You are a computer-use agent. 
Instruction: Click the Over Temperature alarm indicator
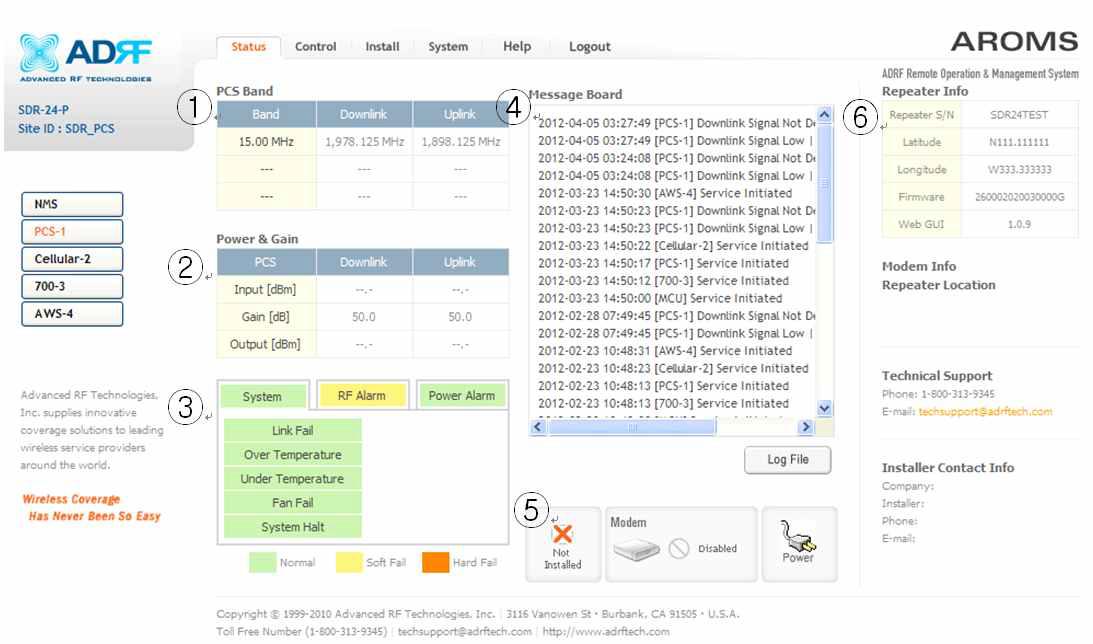293,454
